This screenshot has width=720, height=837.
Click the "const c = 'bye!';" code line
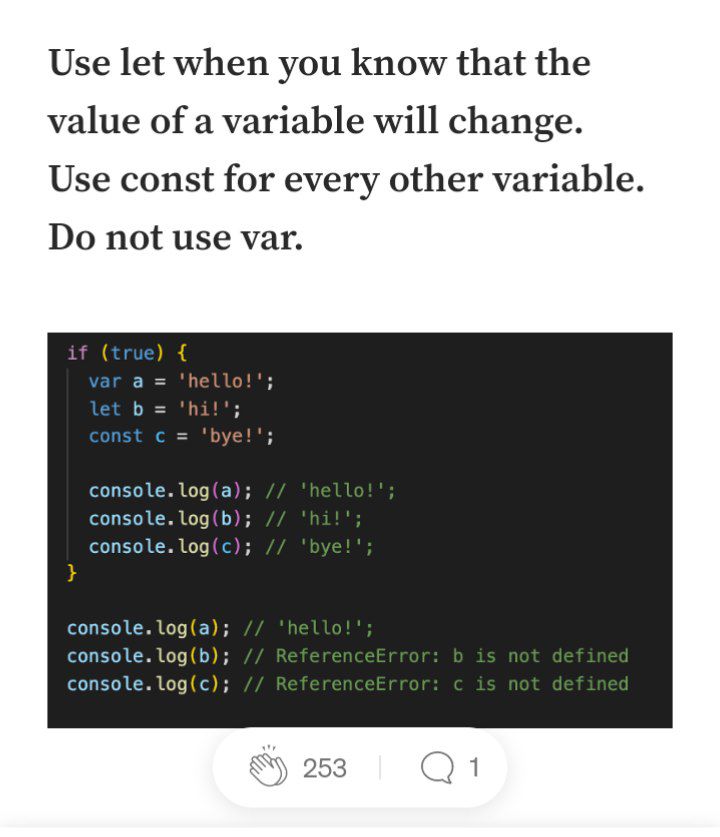click(181, 436)
